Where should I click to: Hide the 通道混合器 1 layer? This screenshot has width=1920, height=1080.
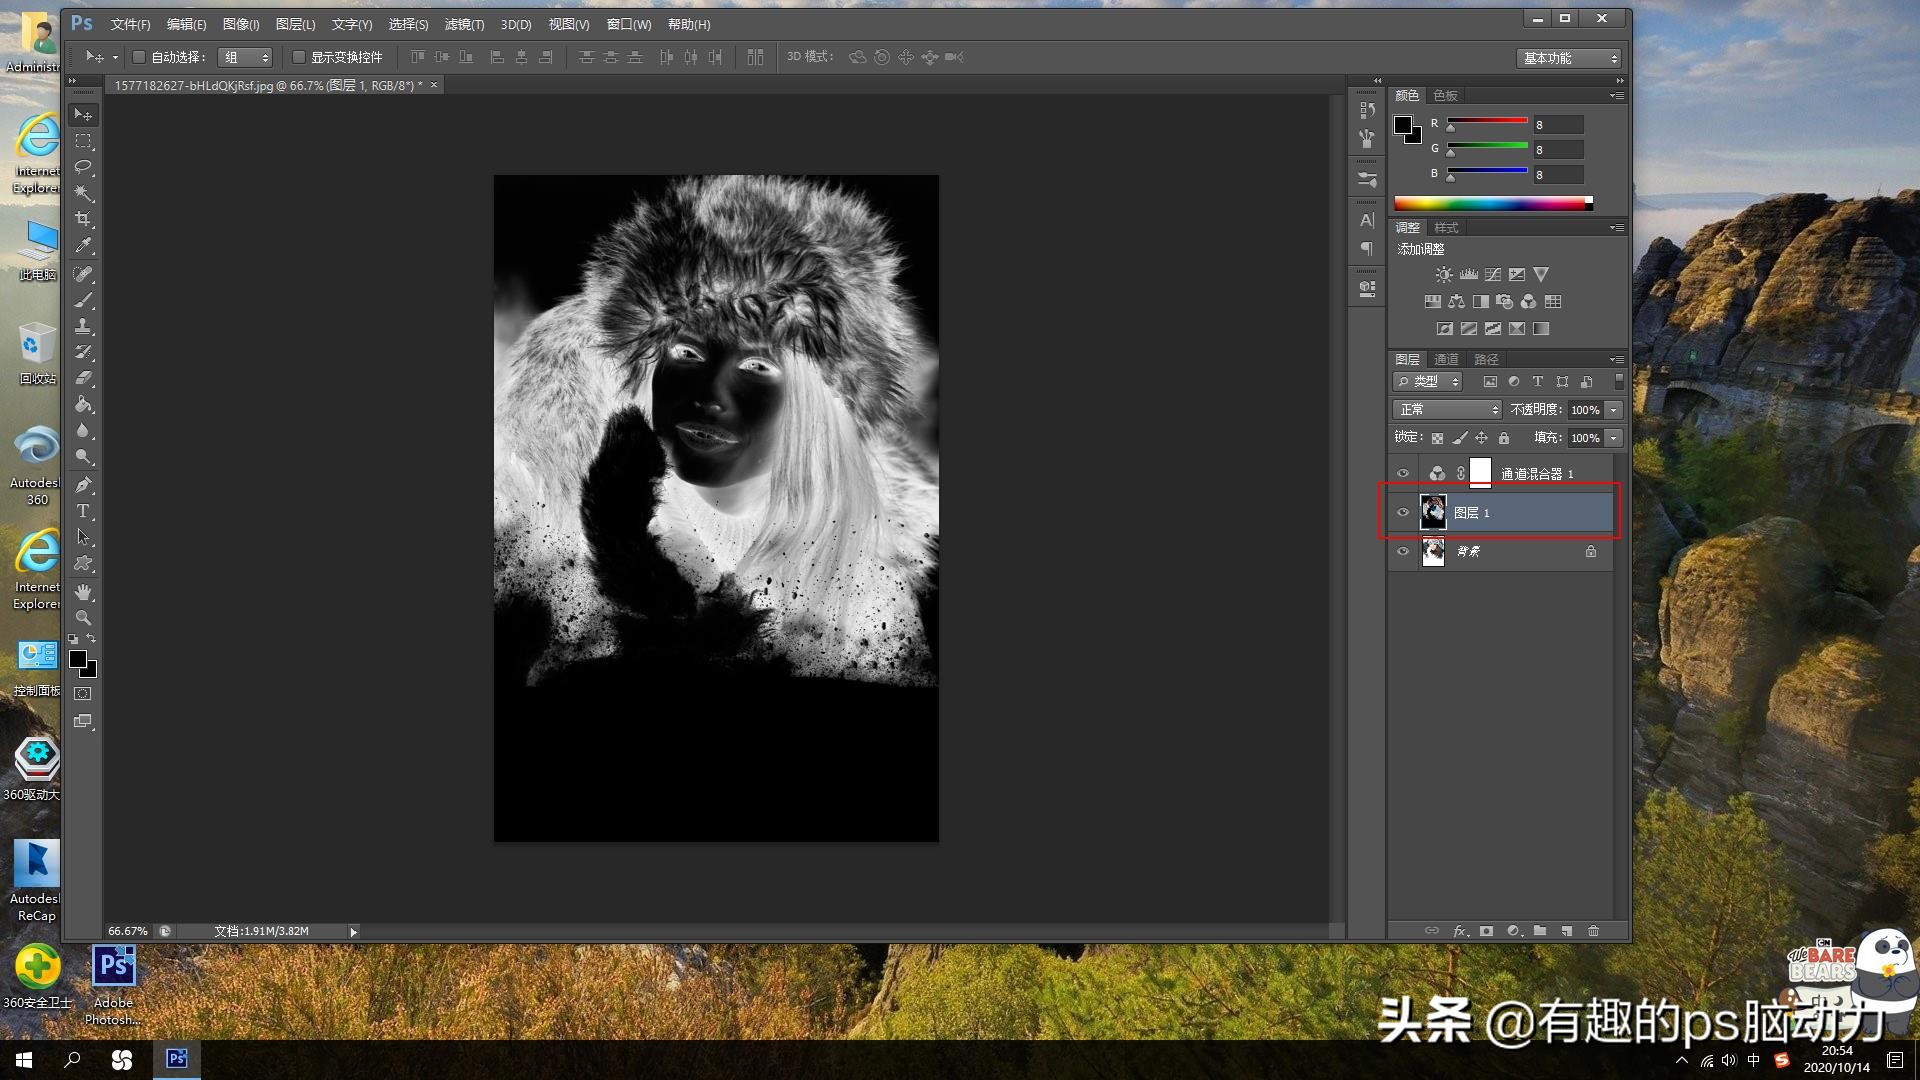1403,473
